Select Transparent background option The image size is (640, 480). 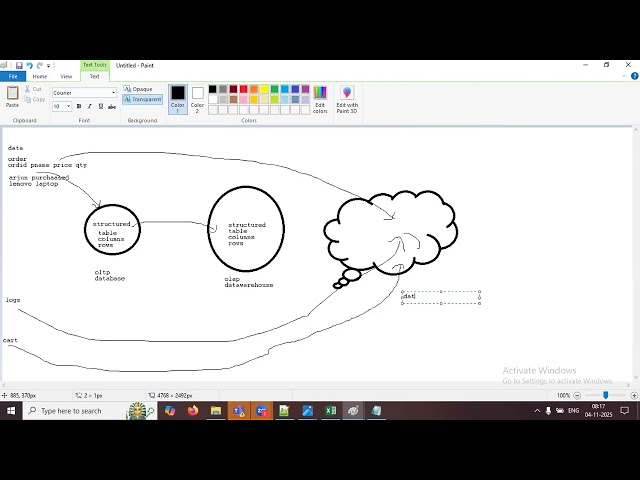142,99
